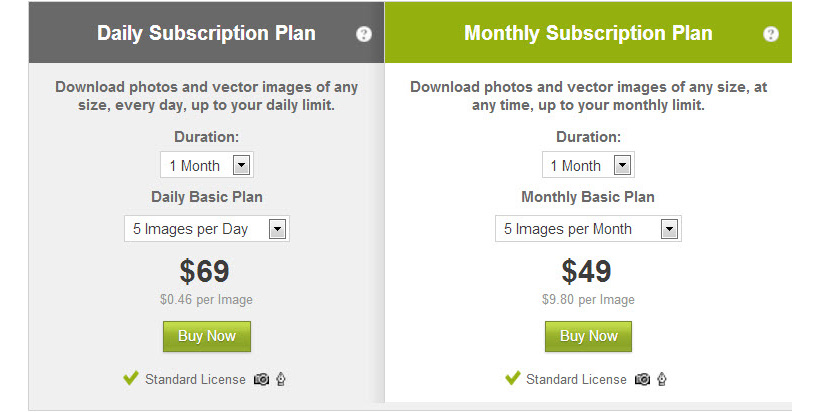Open the Duration dropdown for Daily plan

click(x=207, y=165)
